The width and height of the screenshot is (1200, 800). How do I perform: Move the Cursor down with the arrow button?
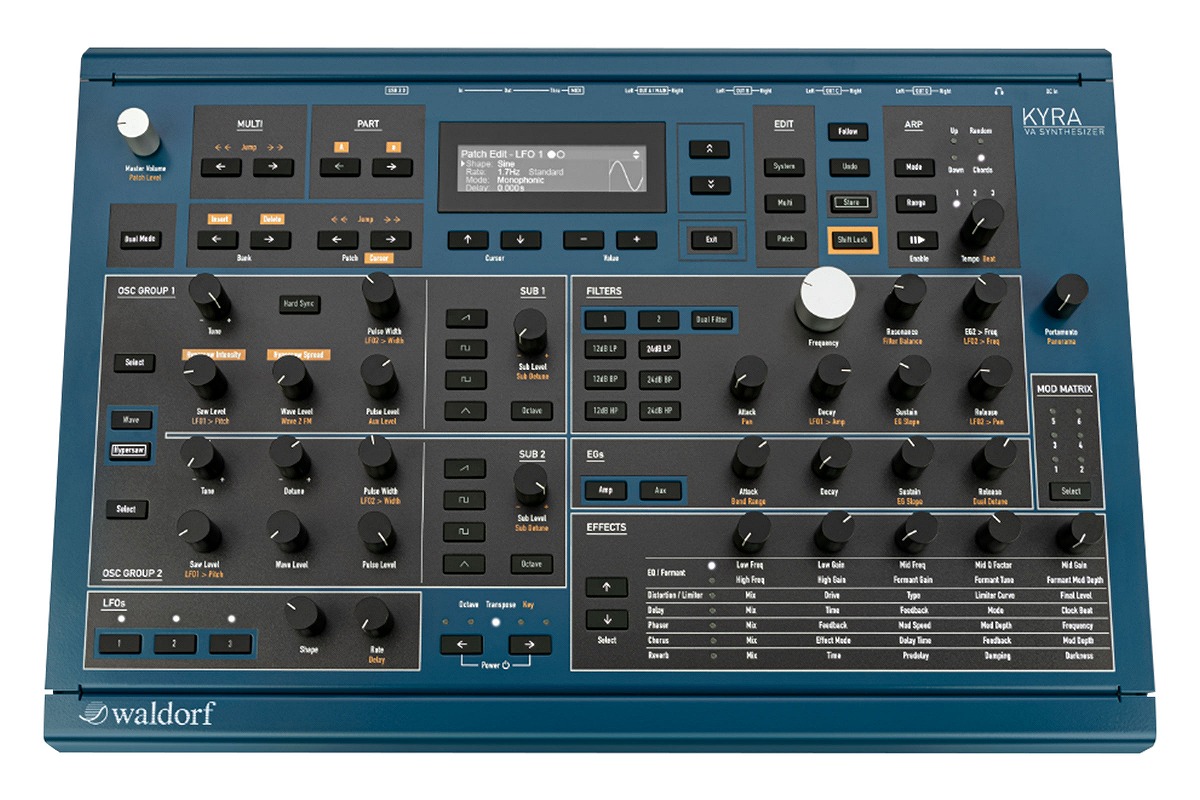[520, 240]
